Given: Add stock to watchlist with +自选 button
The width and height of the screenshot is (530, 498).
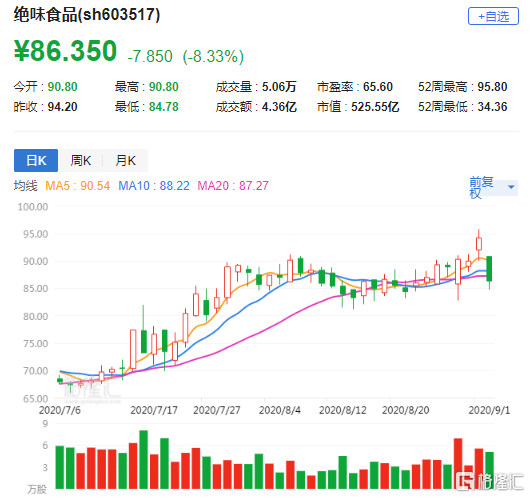Looking at the screenshot, I should 493,16.
